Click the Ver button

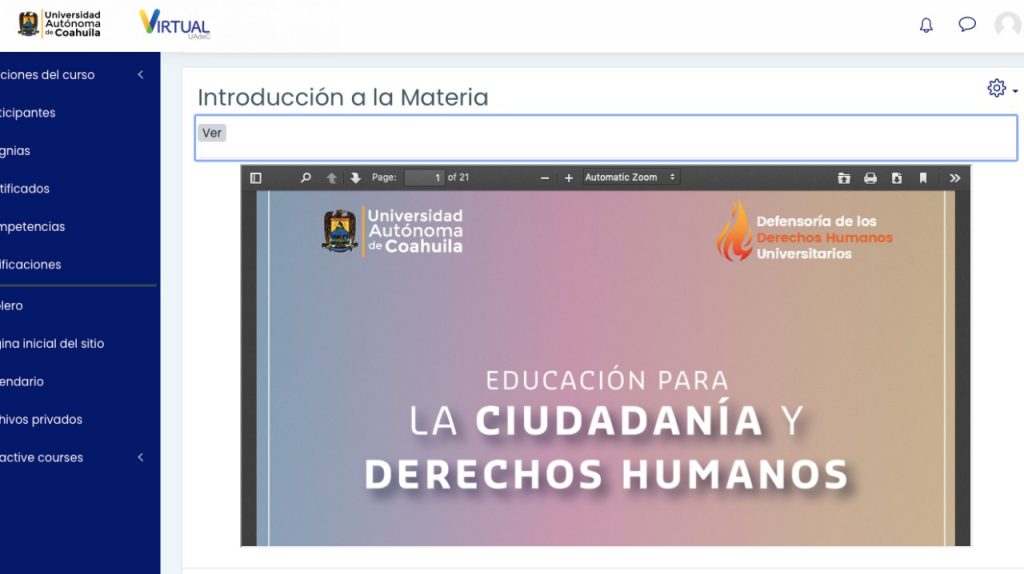212,133
